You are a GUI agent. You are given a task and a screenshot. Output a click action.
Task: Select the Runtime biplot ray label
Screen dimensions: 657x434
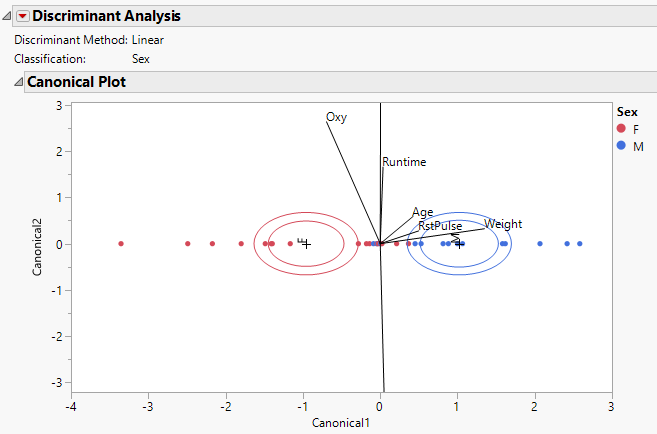pos(404,162)
